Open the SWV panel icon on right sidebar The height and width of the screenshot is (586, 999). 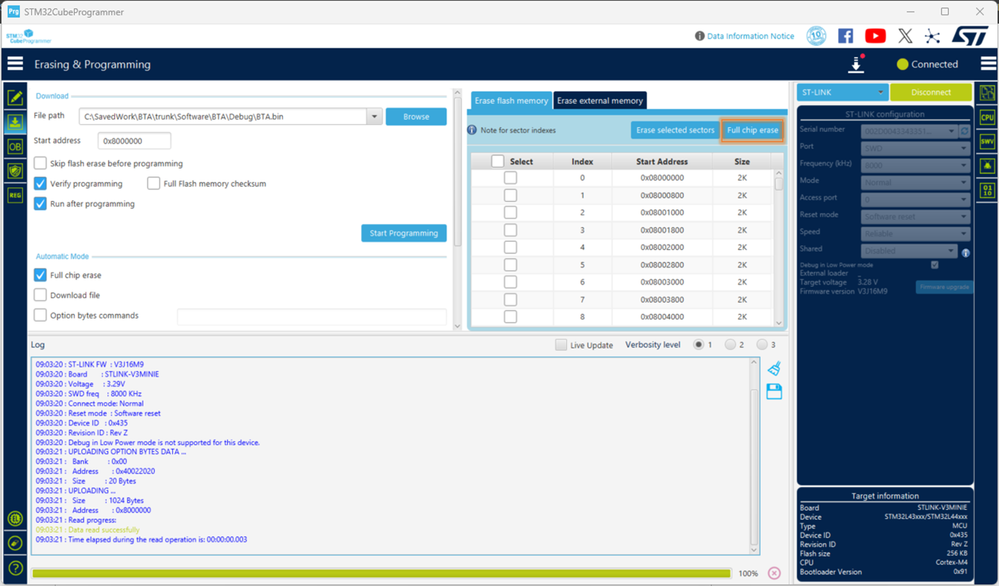click(x=987, y=141)
